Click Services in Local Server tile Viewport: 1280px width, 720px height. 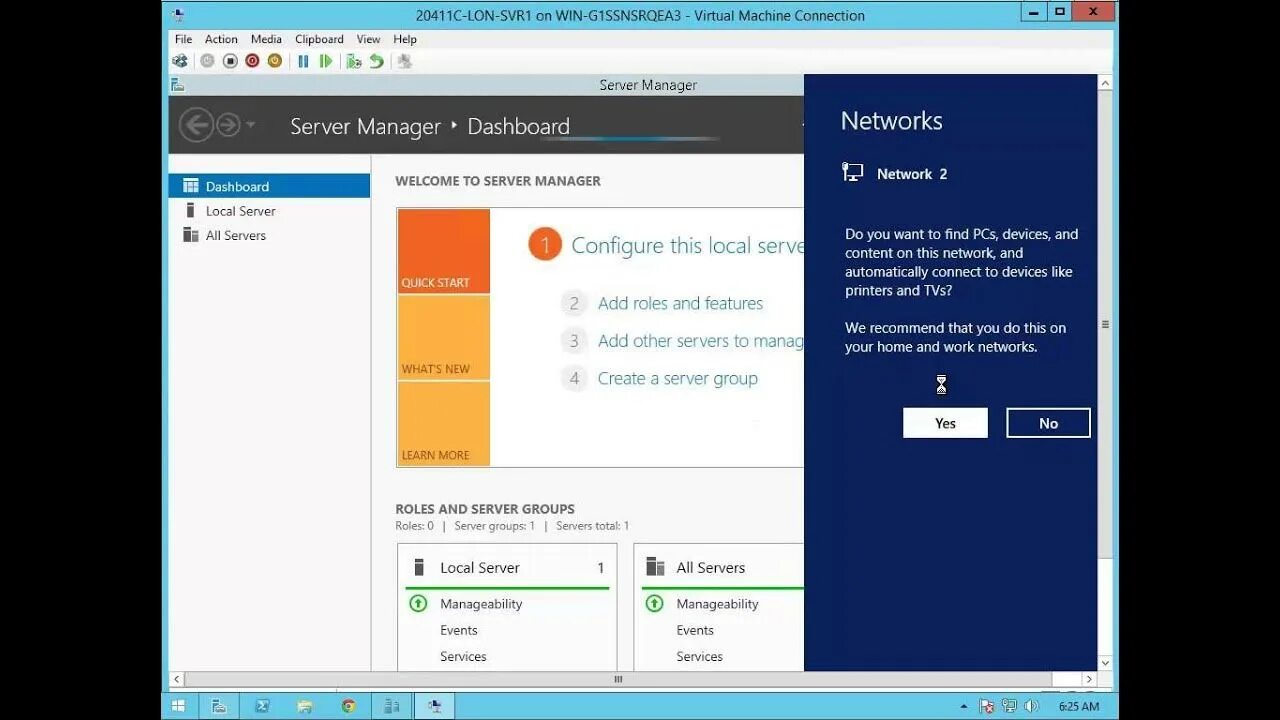[463, 656]
